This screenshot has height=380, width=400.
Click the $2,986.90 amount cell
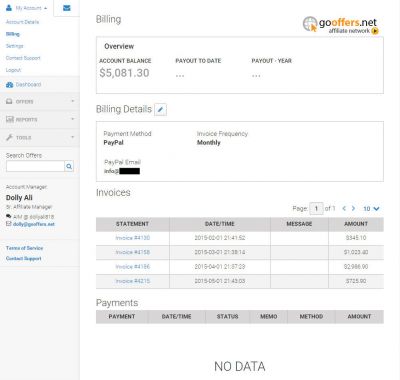click(356, 267)
